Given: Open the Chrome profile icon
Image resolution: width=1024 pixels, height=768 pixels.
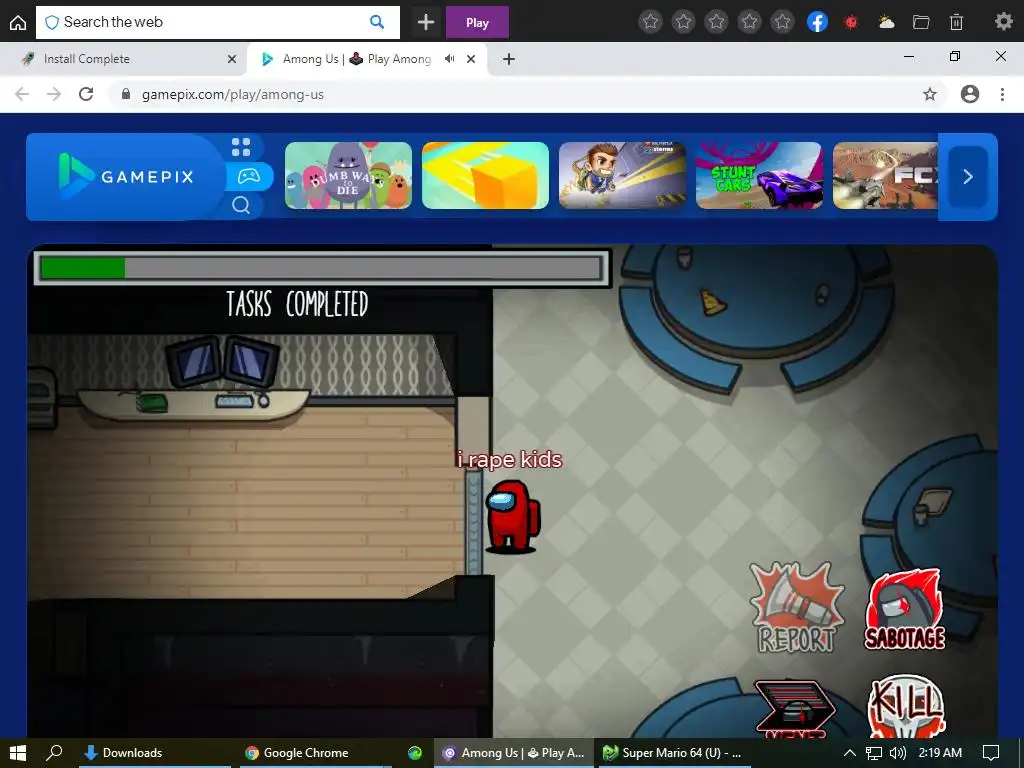Looking at the screenshot, I should (x=970, y=94).
